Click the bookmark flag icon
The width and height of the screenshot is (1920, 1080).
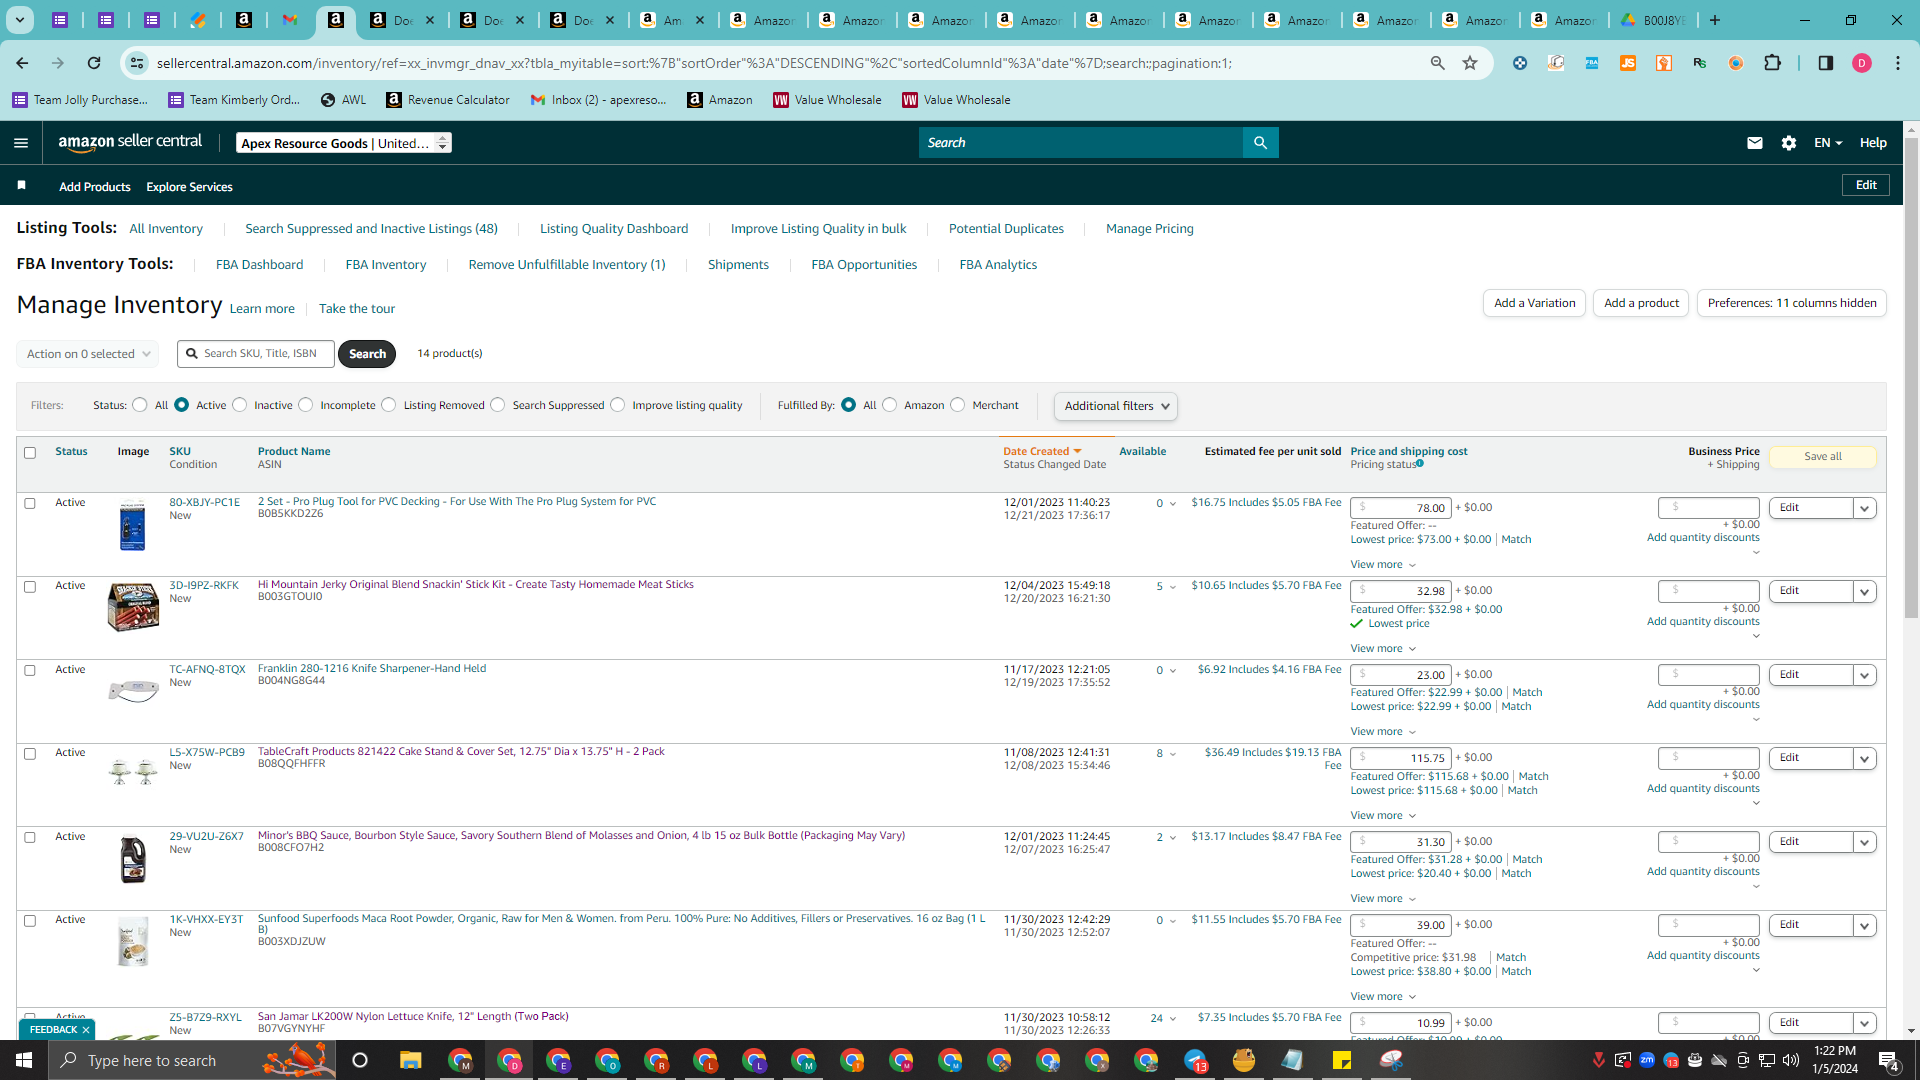22,185
